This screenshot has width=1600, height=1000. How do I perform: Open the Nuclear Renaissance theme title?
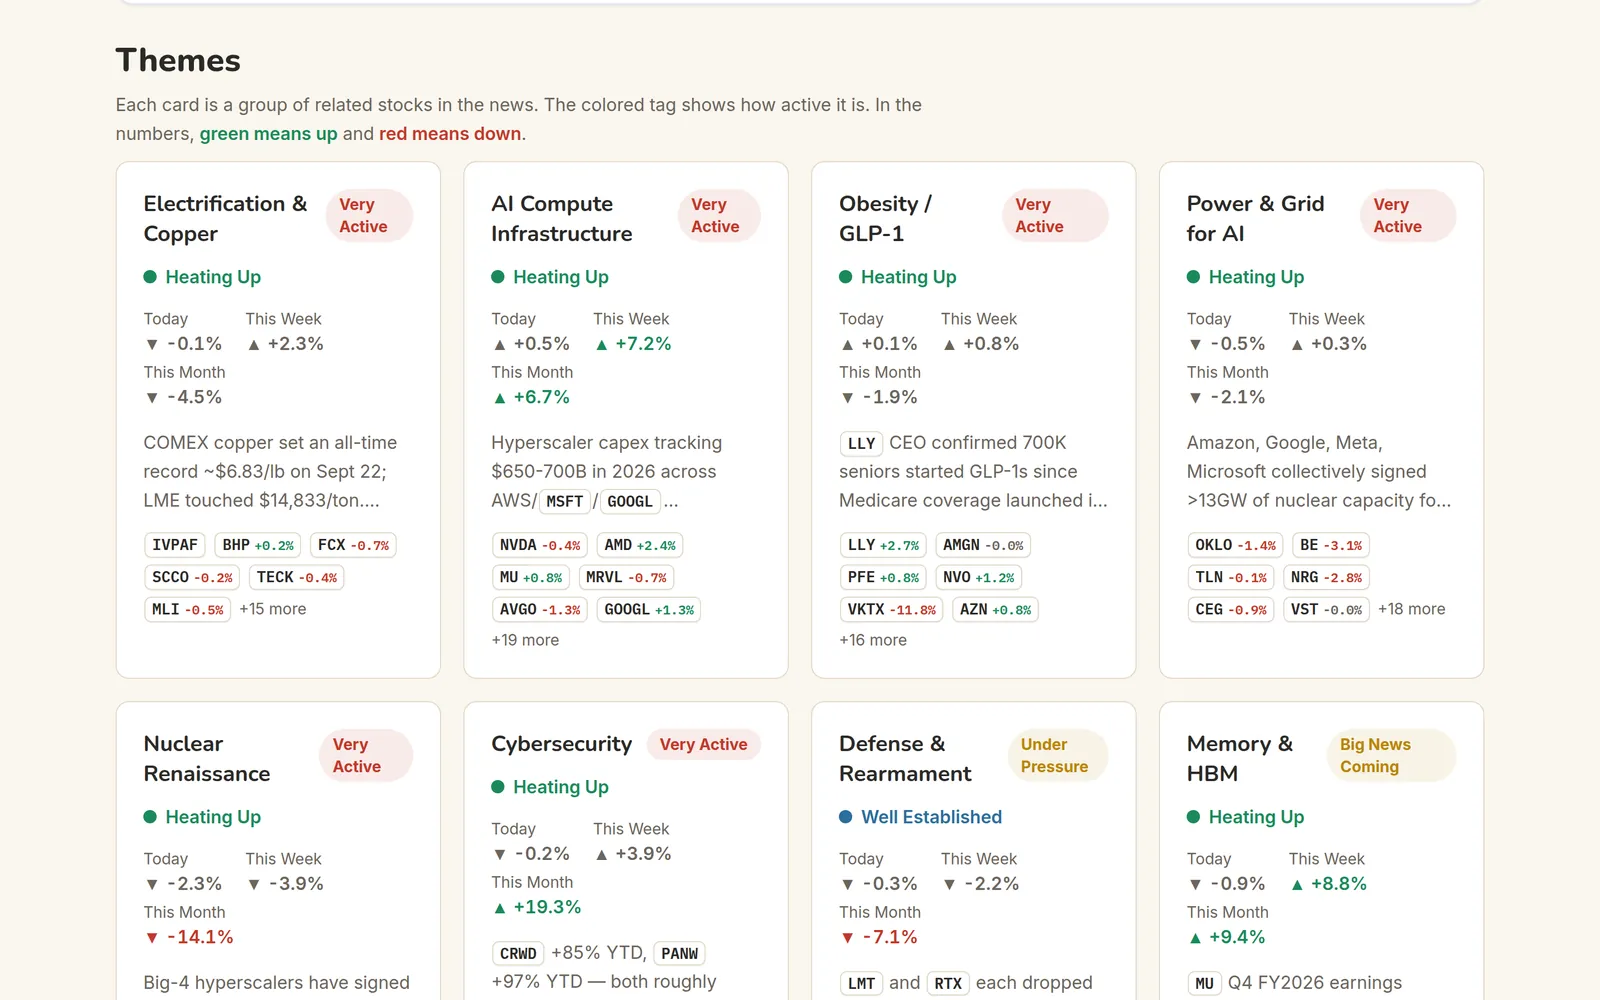pyautogui.click(x=207, y=758)
